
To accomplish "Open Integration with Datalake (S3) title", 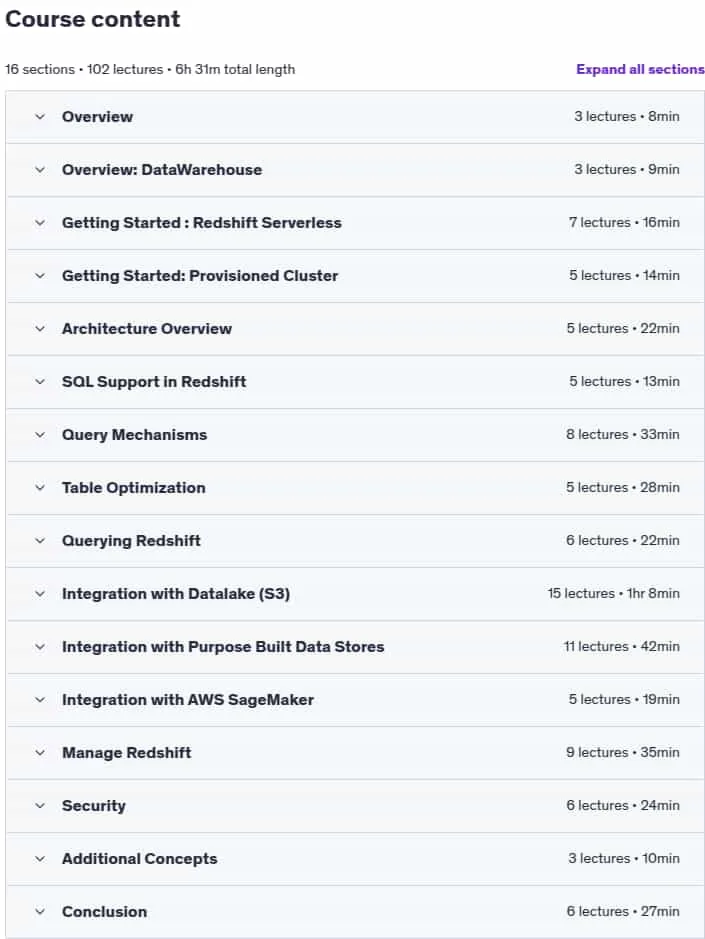I will tap(176, 594).
